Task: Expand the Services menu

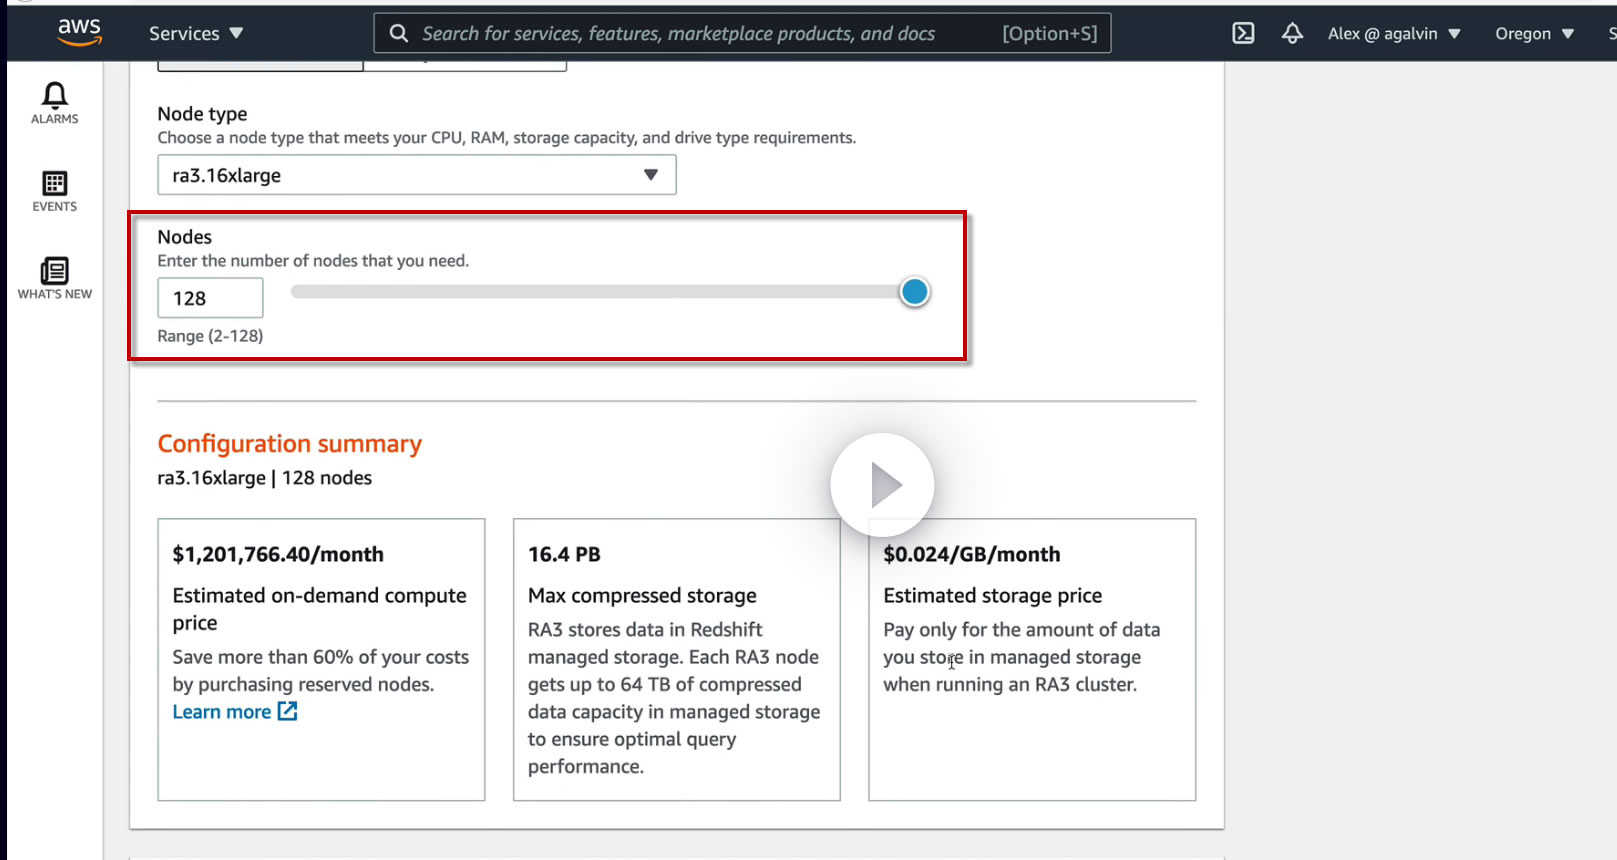Action: click(196, 33)
